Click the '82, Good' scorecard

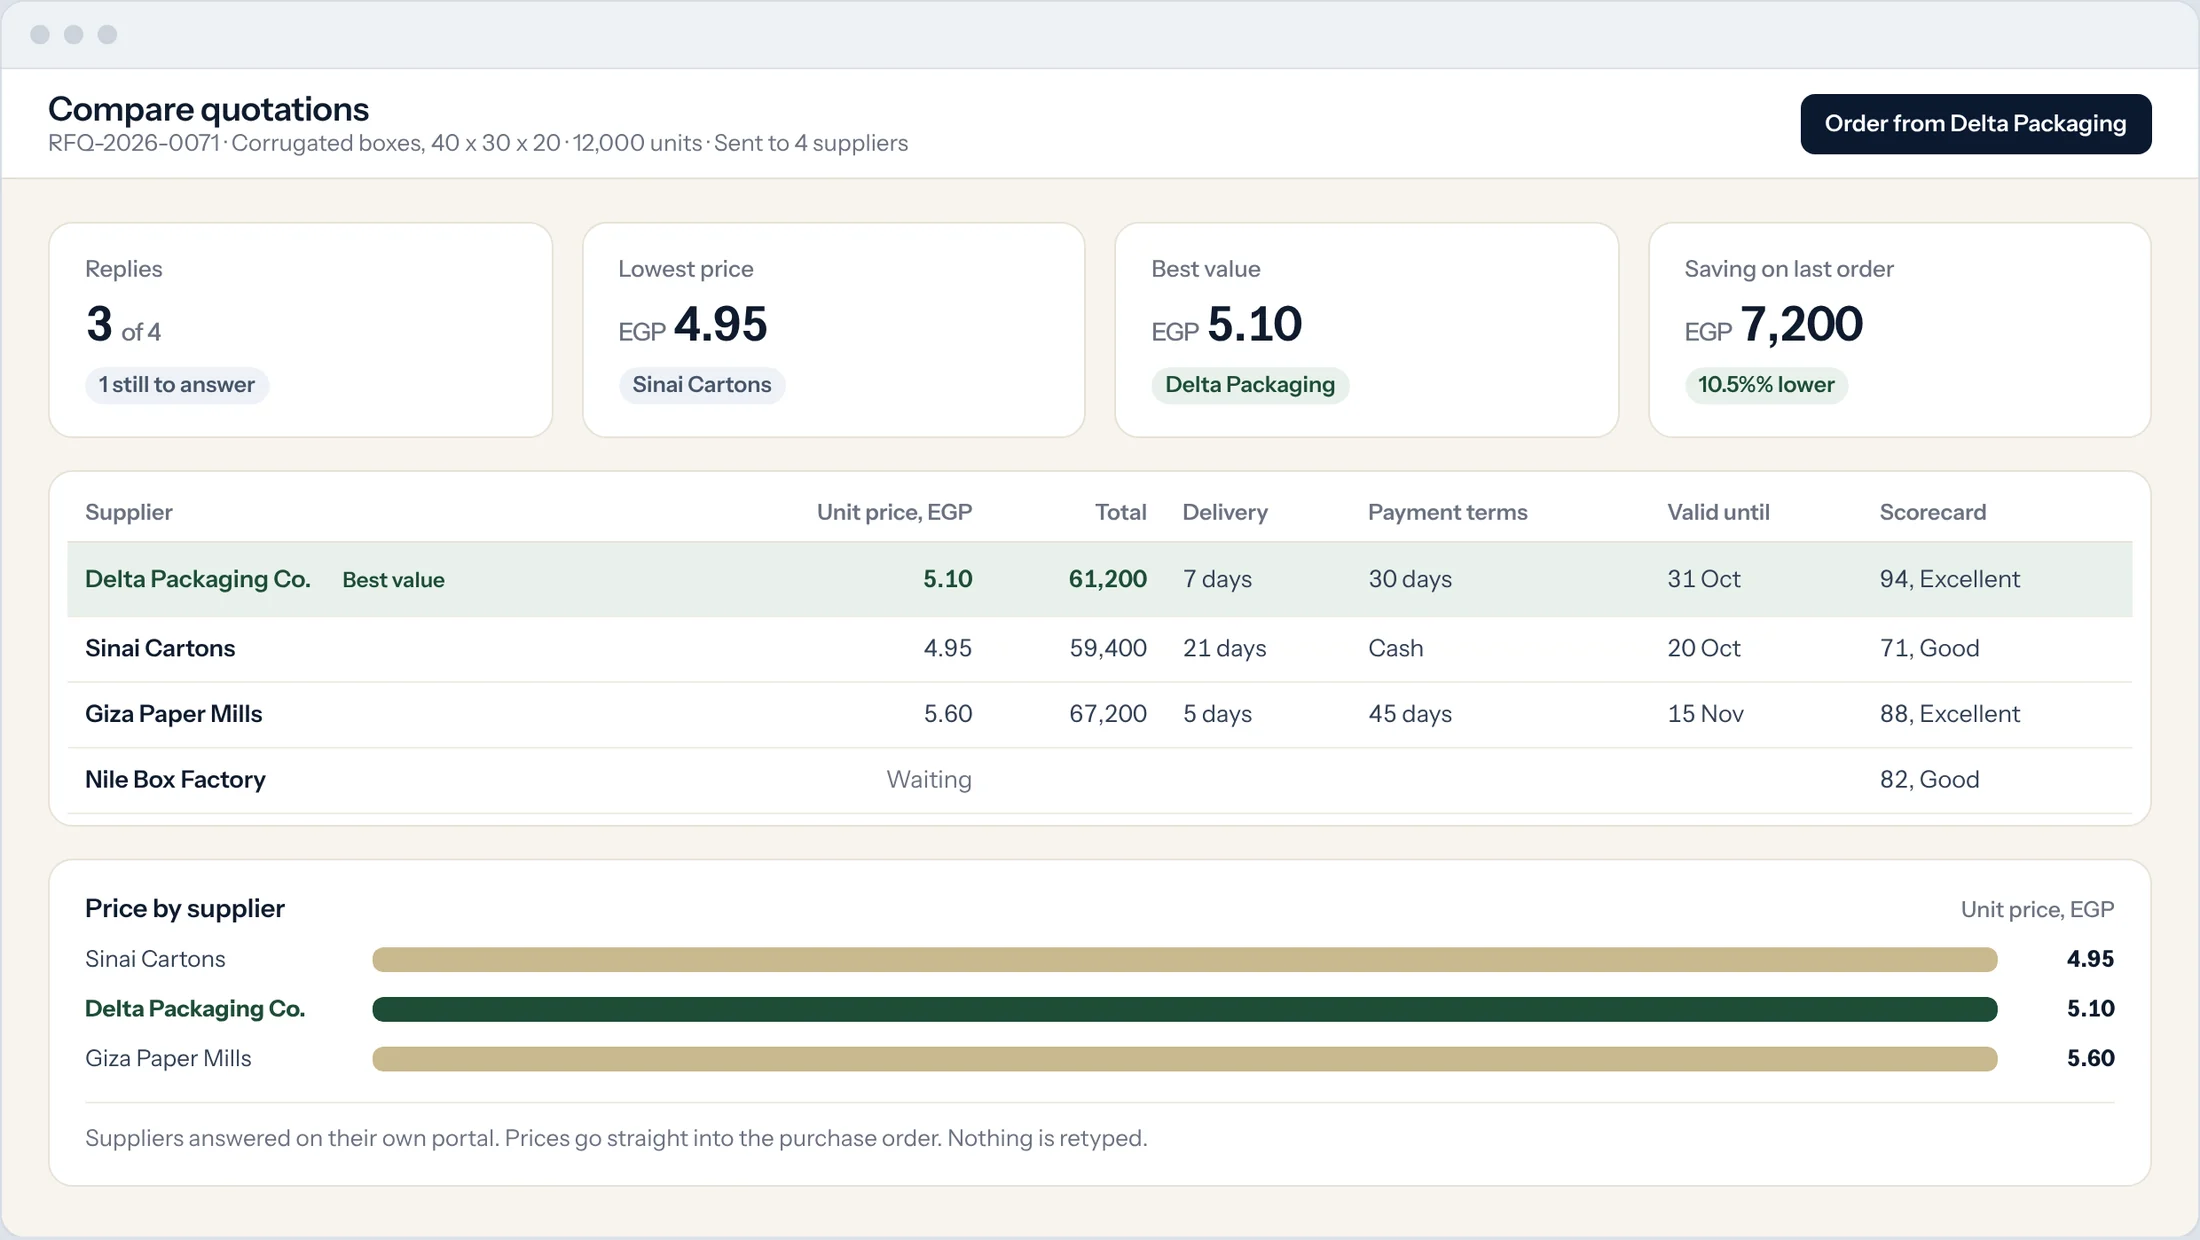click(1929, 780)
